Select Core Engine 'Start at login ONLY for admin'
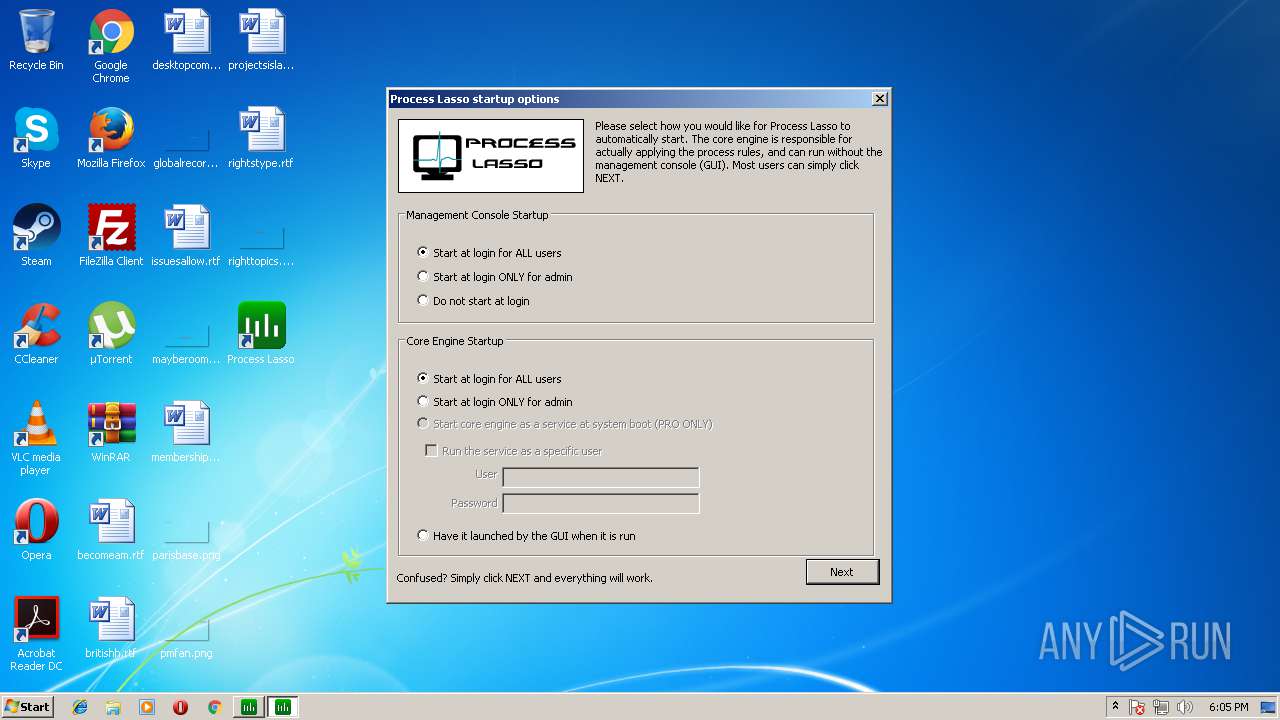1280x720 pixels. (x=495, y=402)
